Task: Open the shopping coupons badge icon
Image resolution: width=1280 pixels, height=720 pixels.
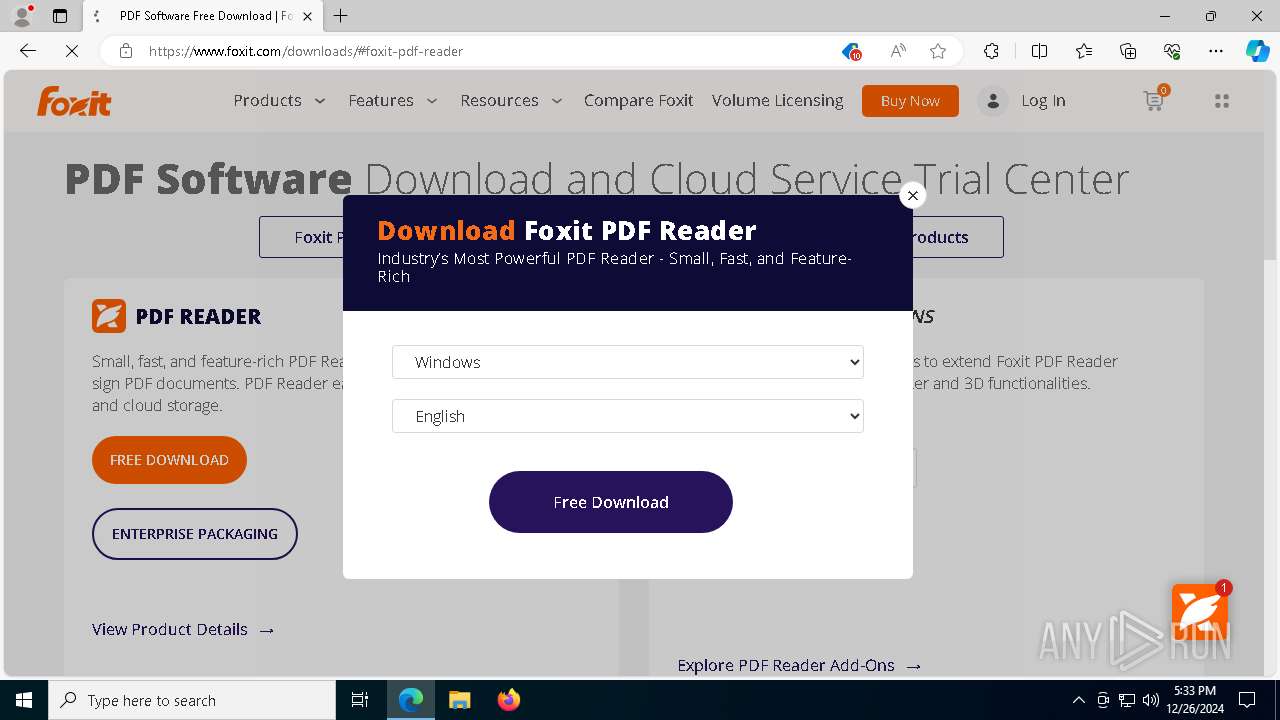Action: pos(851,51)
